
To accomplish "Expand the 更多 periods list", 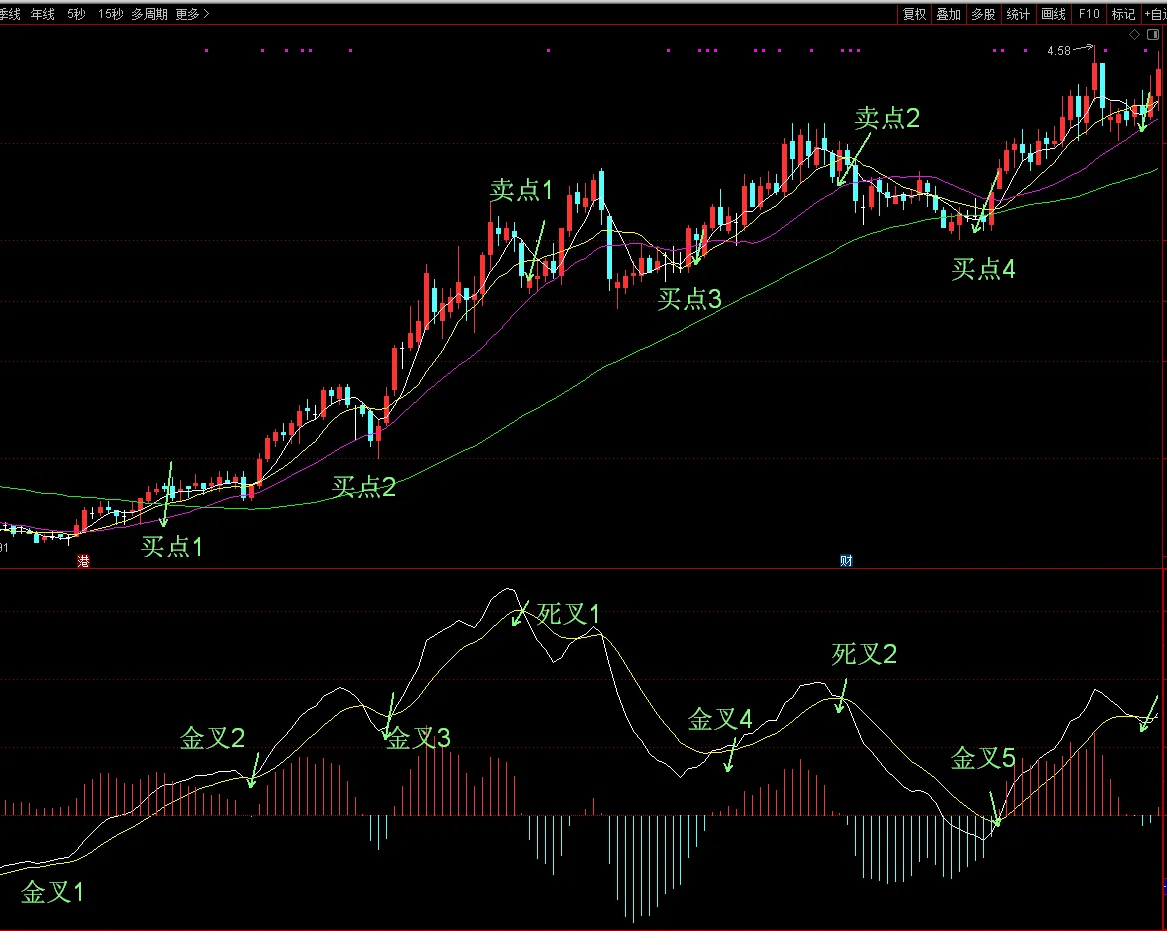I will (192, 14).
